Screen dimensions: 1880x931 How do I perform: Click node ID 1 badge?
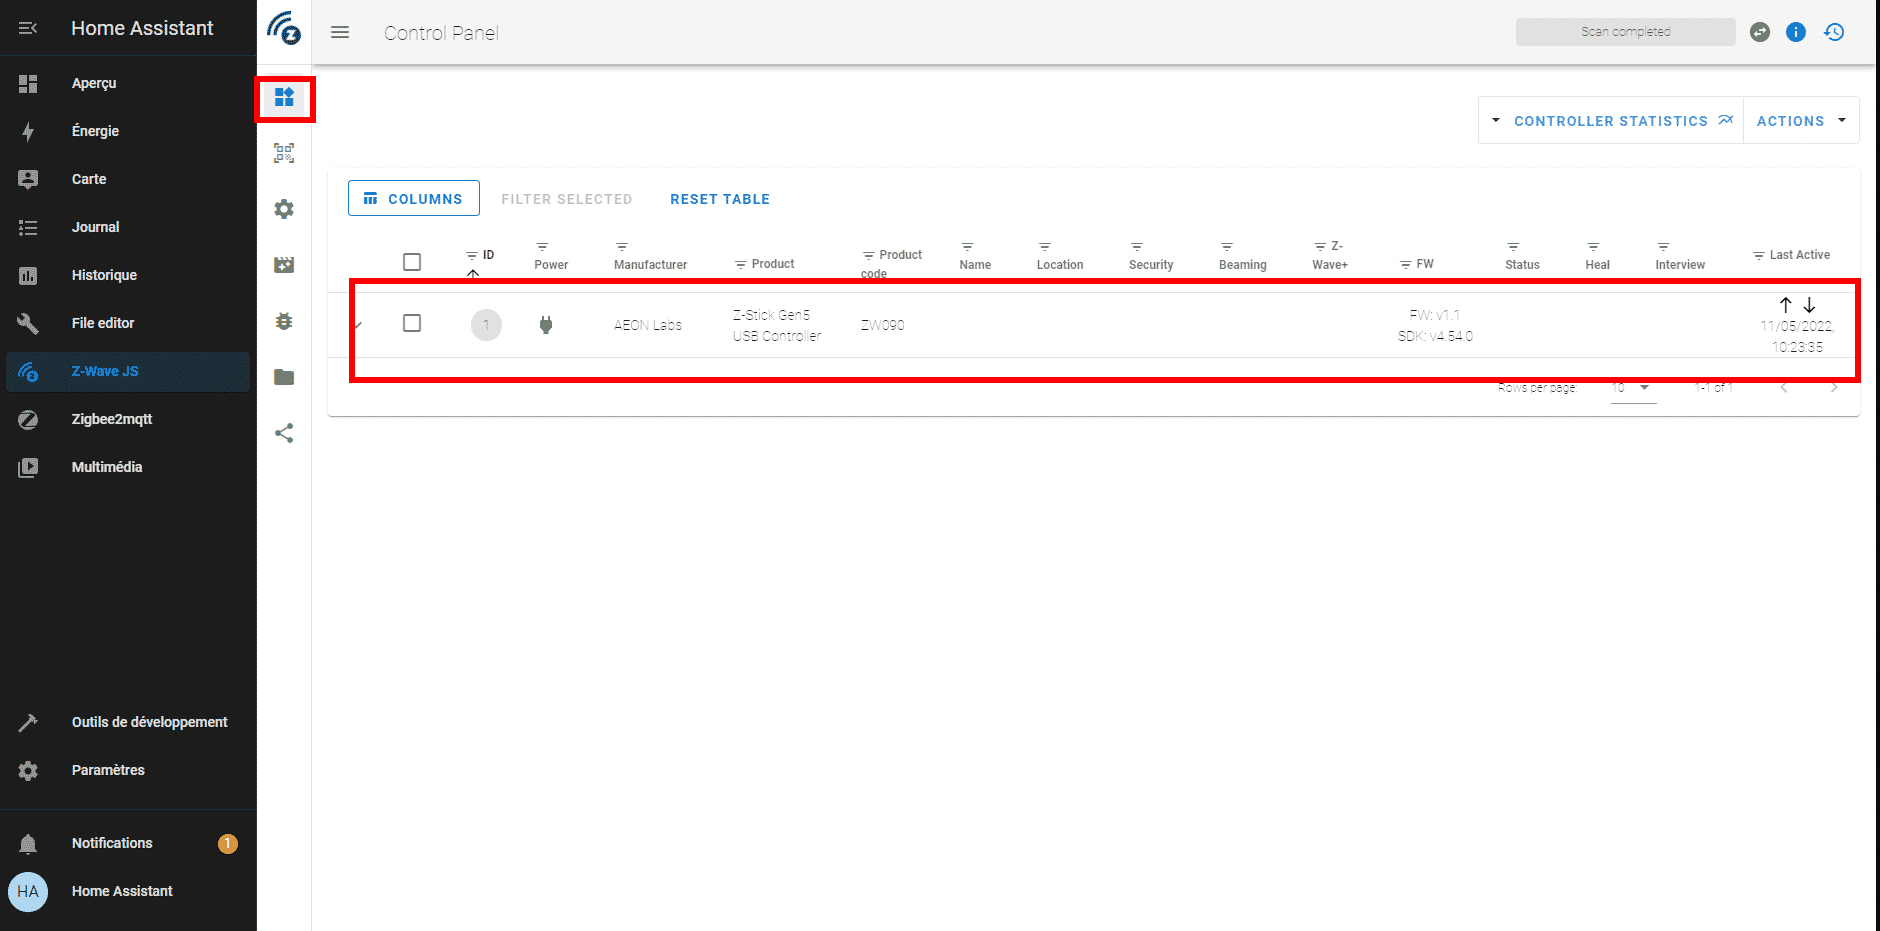pos(486,325)
